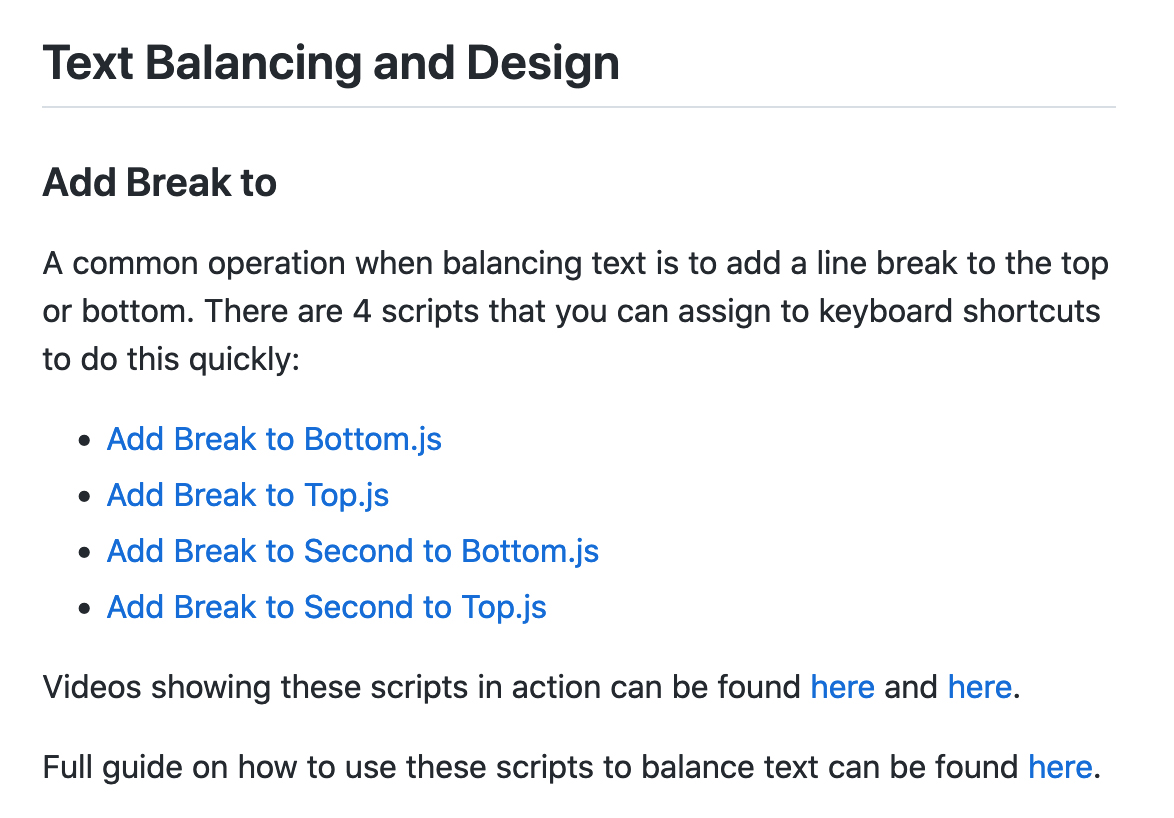Open the full guide "here" link

tap(1060, 767)
